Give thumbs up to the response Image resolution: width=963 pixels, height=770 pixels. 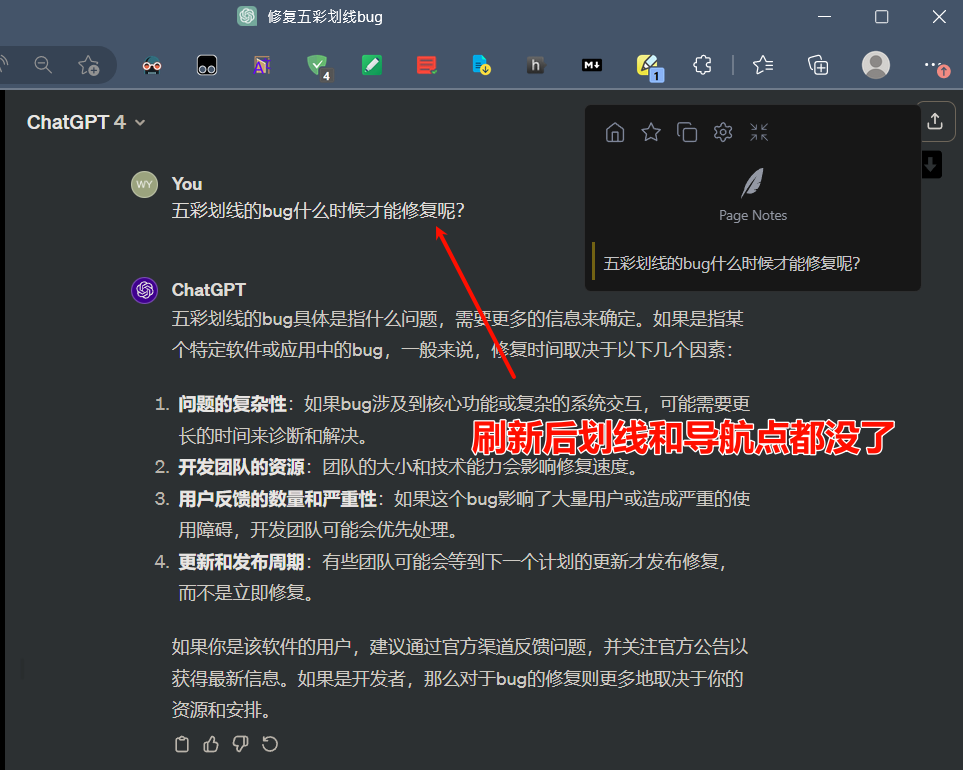[x=211, y=744]
